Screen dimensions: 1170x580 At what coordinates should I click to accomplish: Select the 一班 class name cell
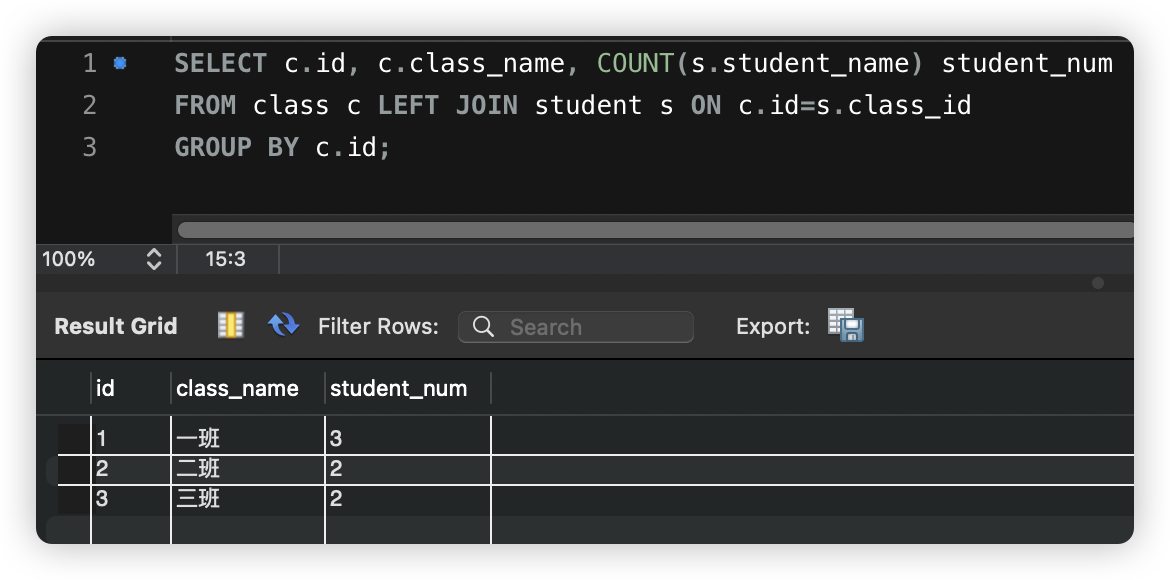246,438
